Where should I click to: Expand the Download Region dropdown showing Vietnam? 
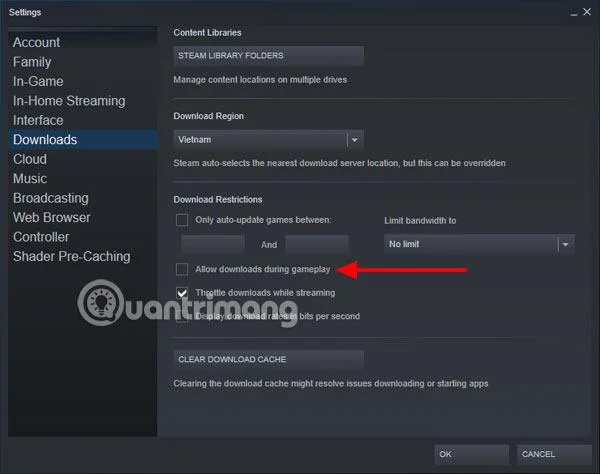pos(268,140)
